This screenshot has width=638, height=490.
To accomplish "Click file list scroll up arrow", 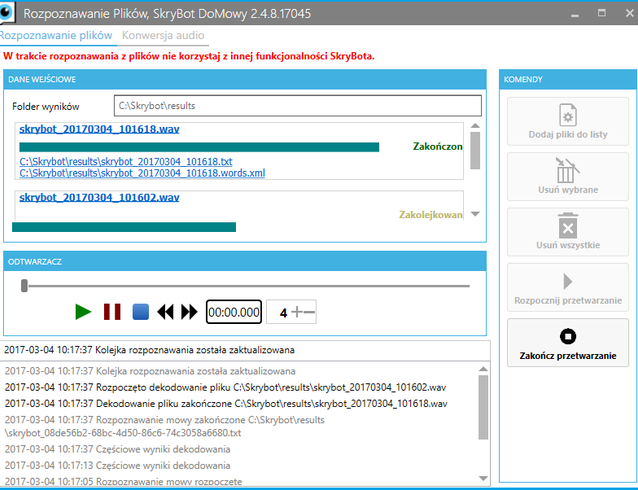I will [475, 126].
